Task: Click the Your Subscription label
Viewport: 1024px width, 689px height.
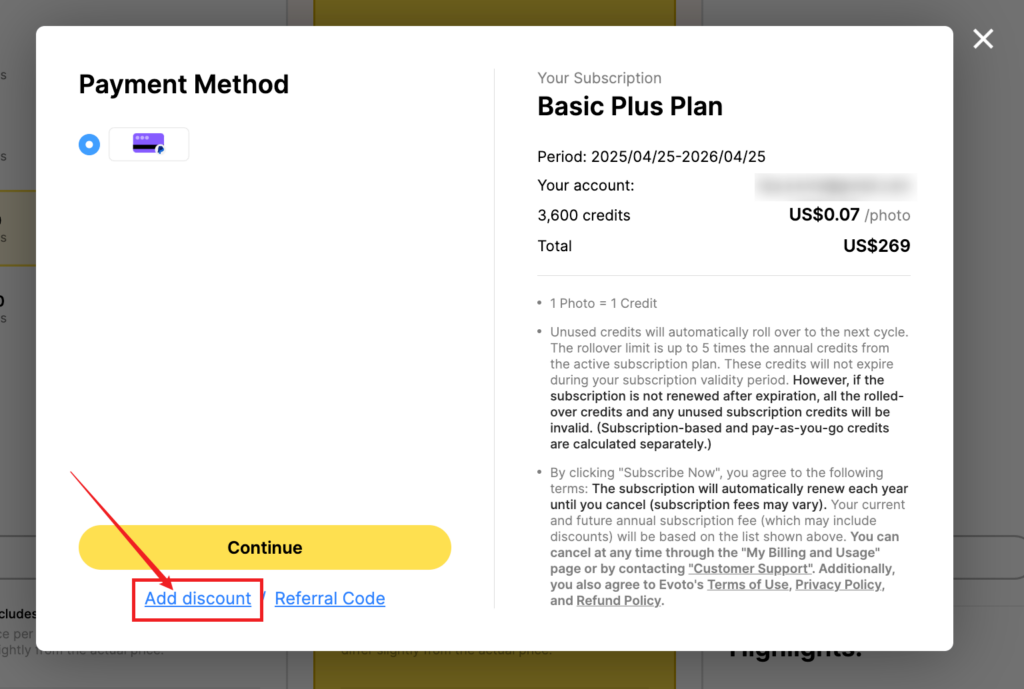Action: pos(600,78)
